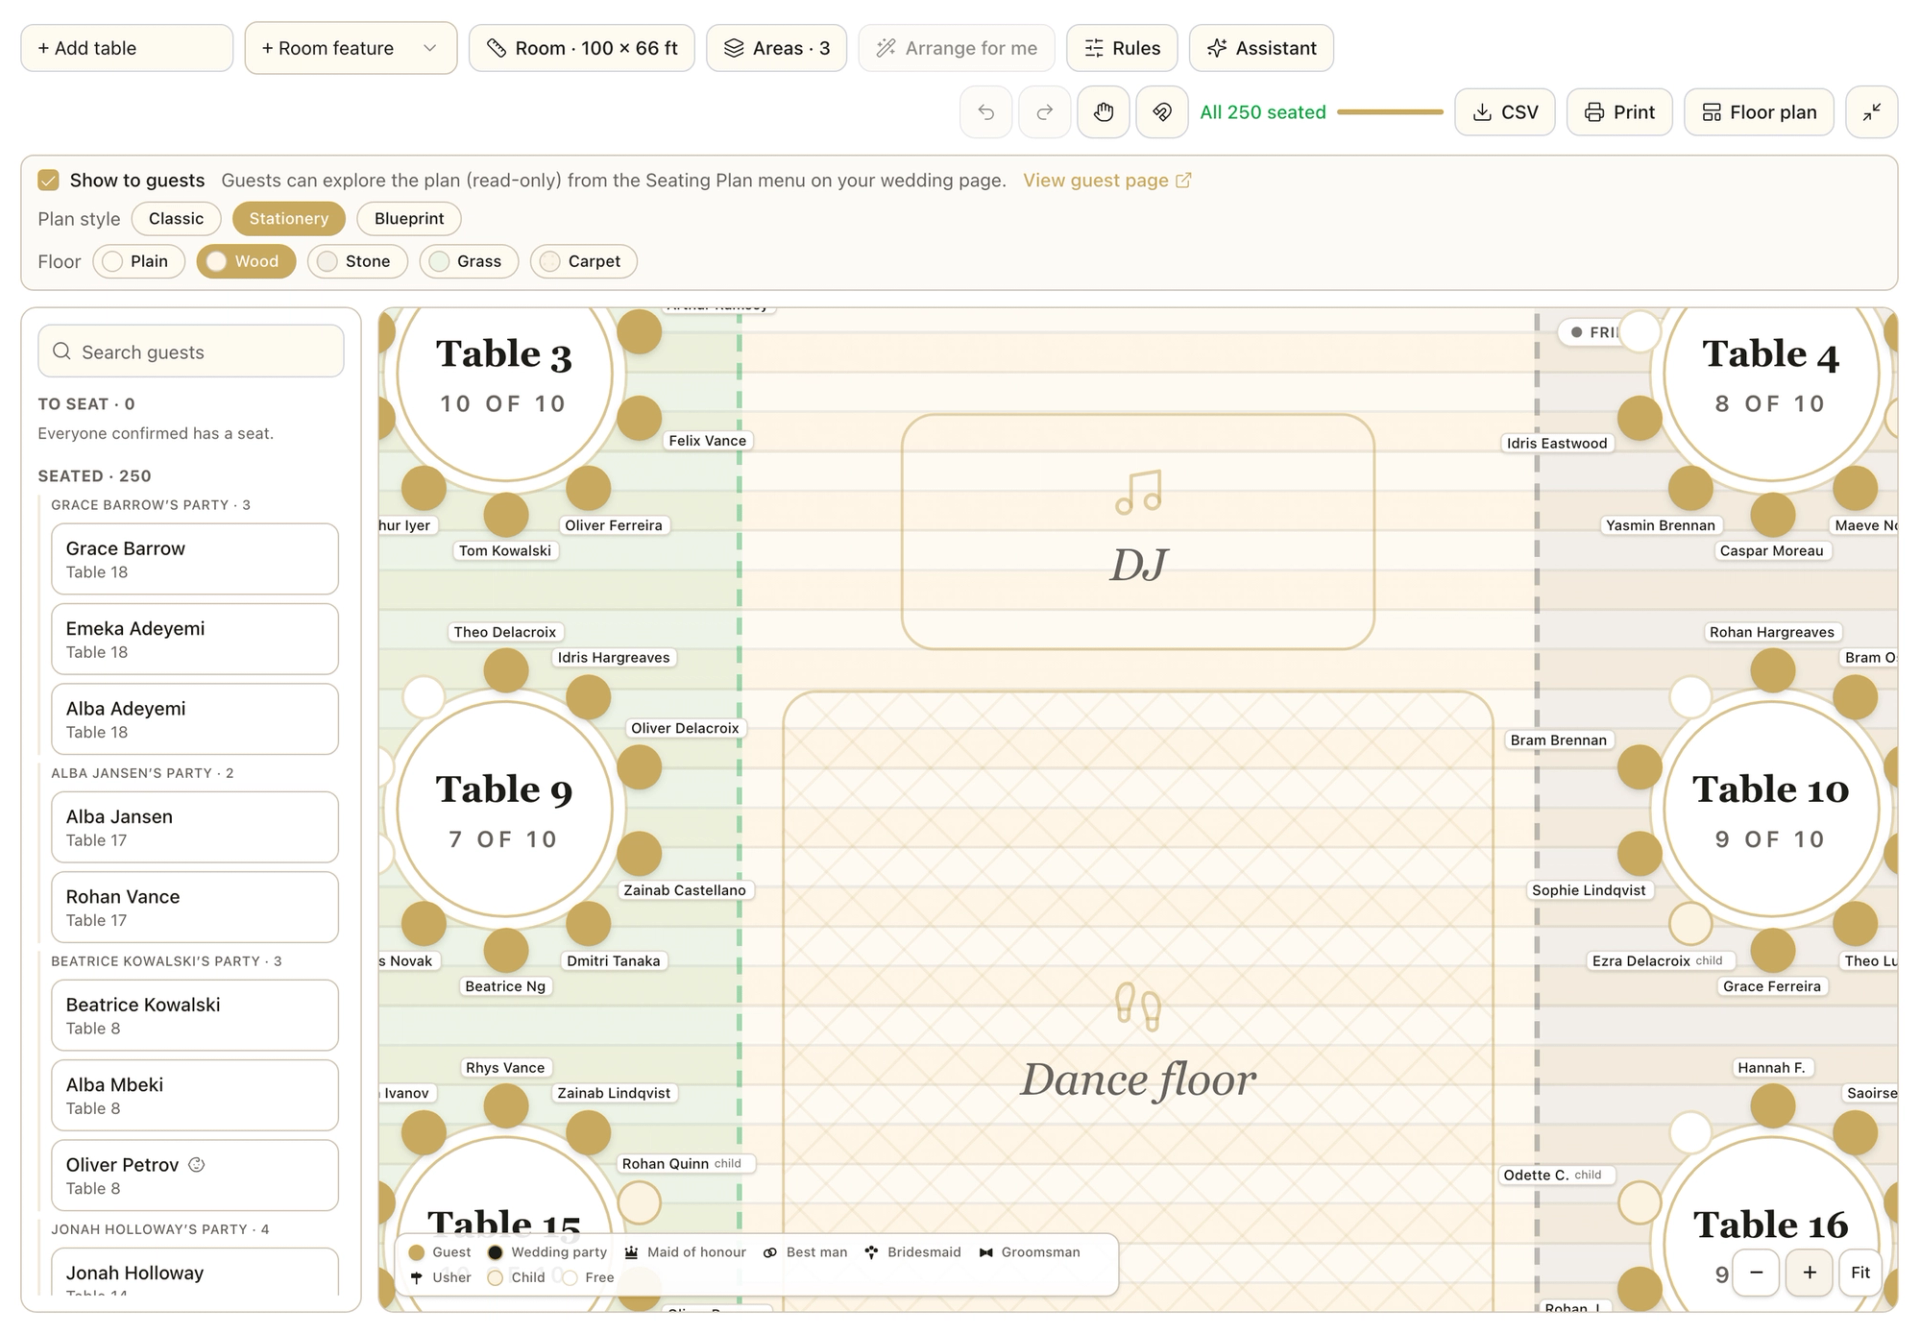The height and width of the screenshot is (1334, 1920).
Task: Choose the Grass floor option
Action: tap(469, 261)
